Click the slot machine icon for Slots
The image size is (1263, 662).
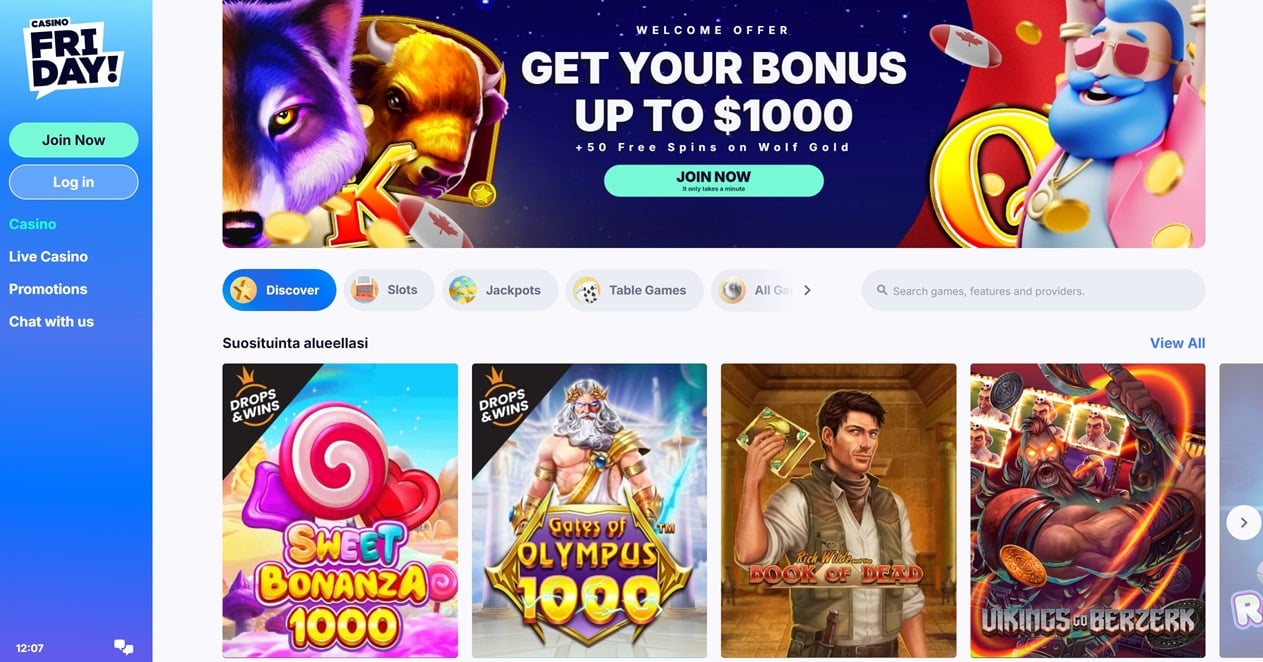(x=365, y=290)
